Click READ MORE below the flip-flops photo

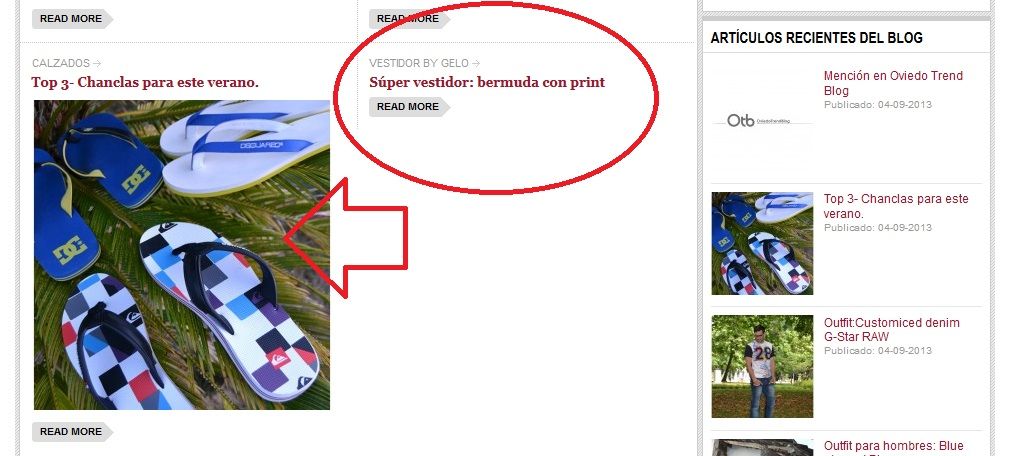(x=72, y=432)
